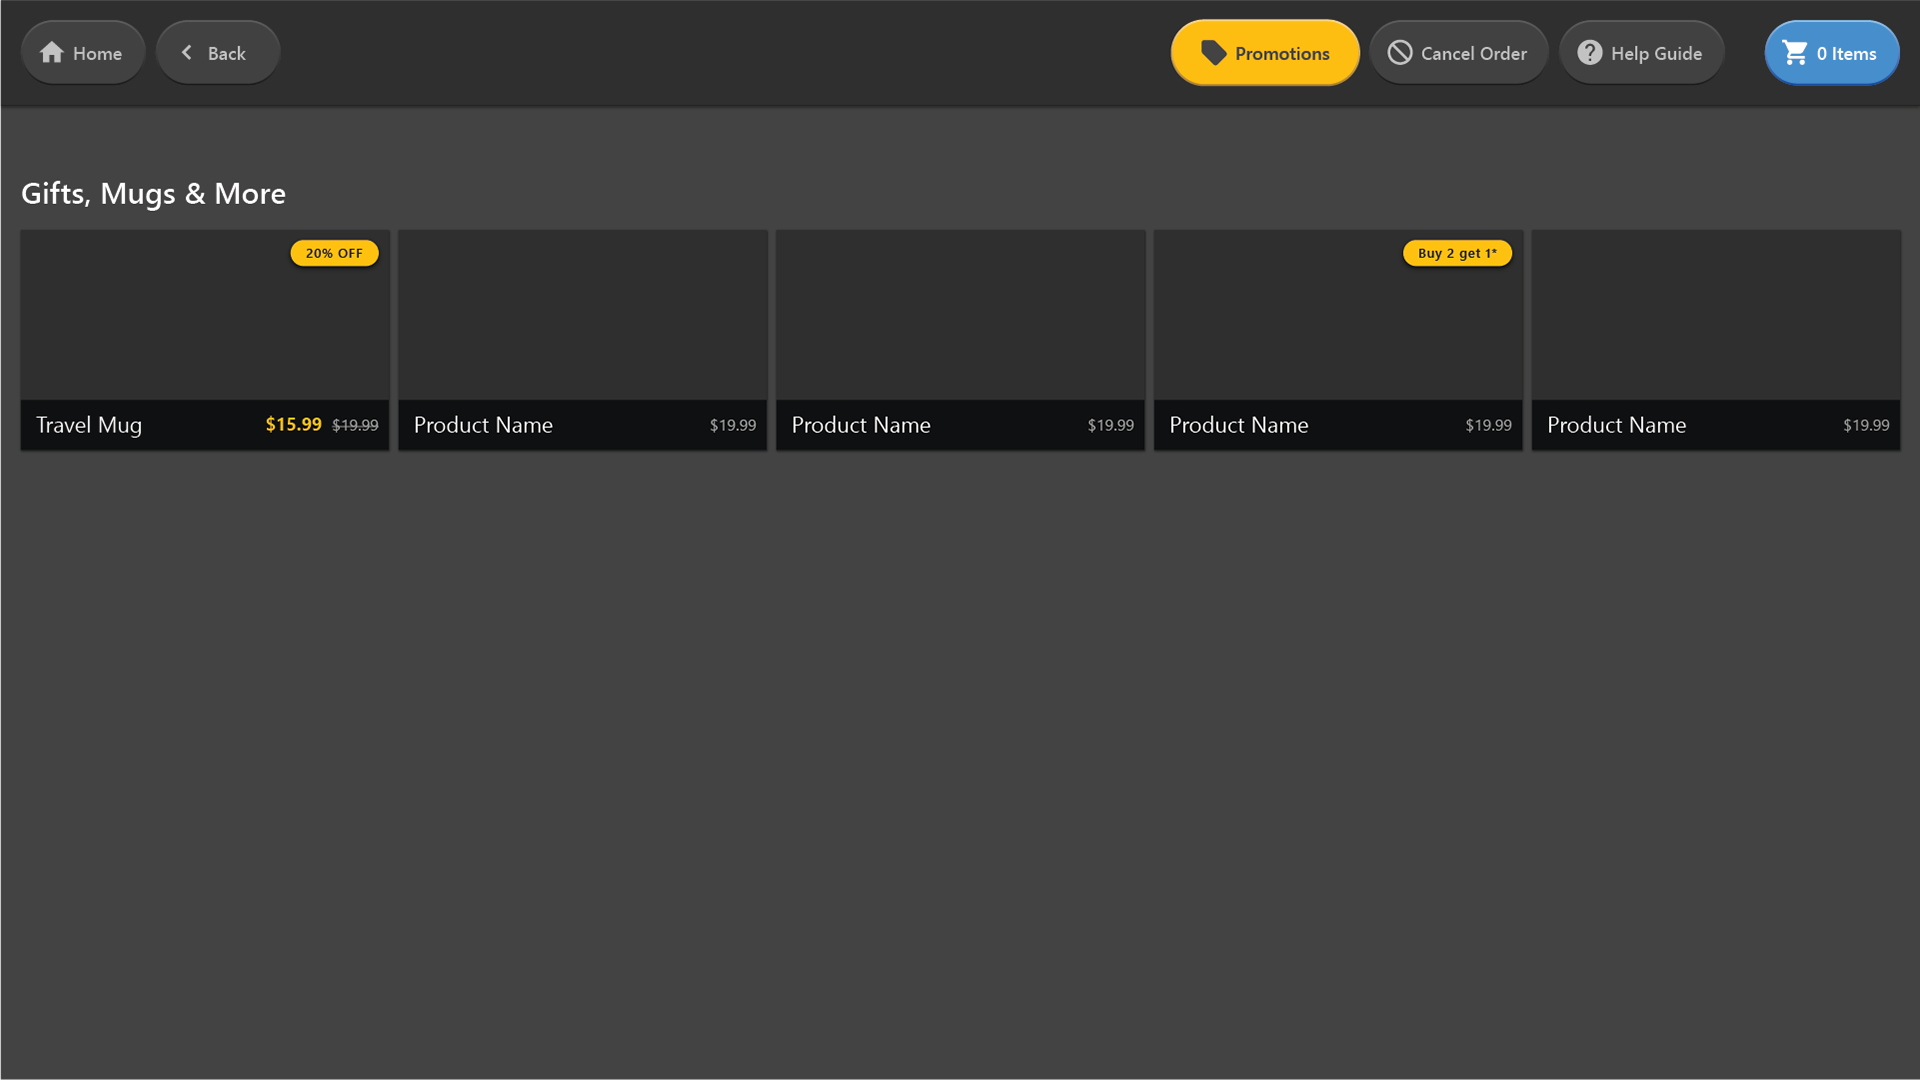Image resolution: width=1920 pixels, height=1080 pixels.
Task: Click the Help Guide question mark icon
Action: point(1590,53)
